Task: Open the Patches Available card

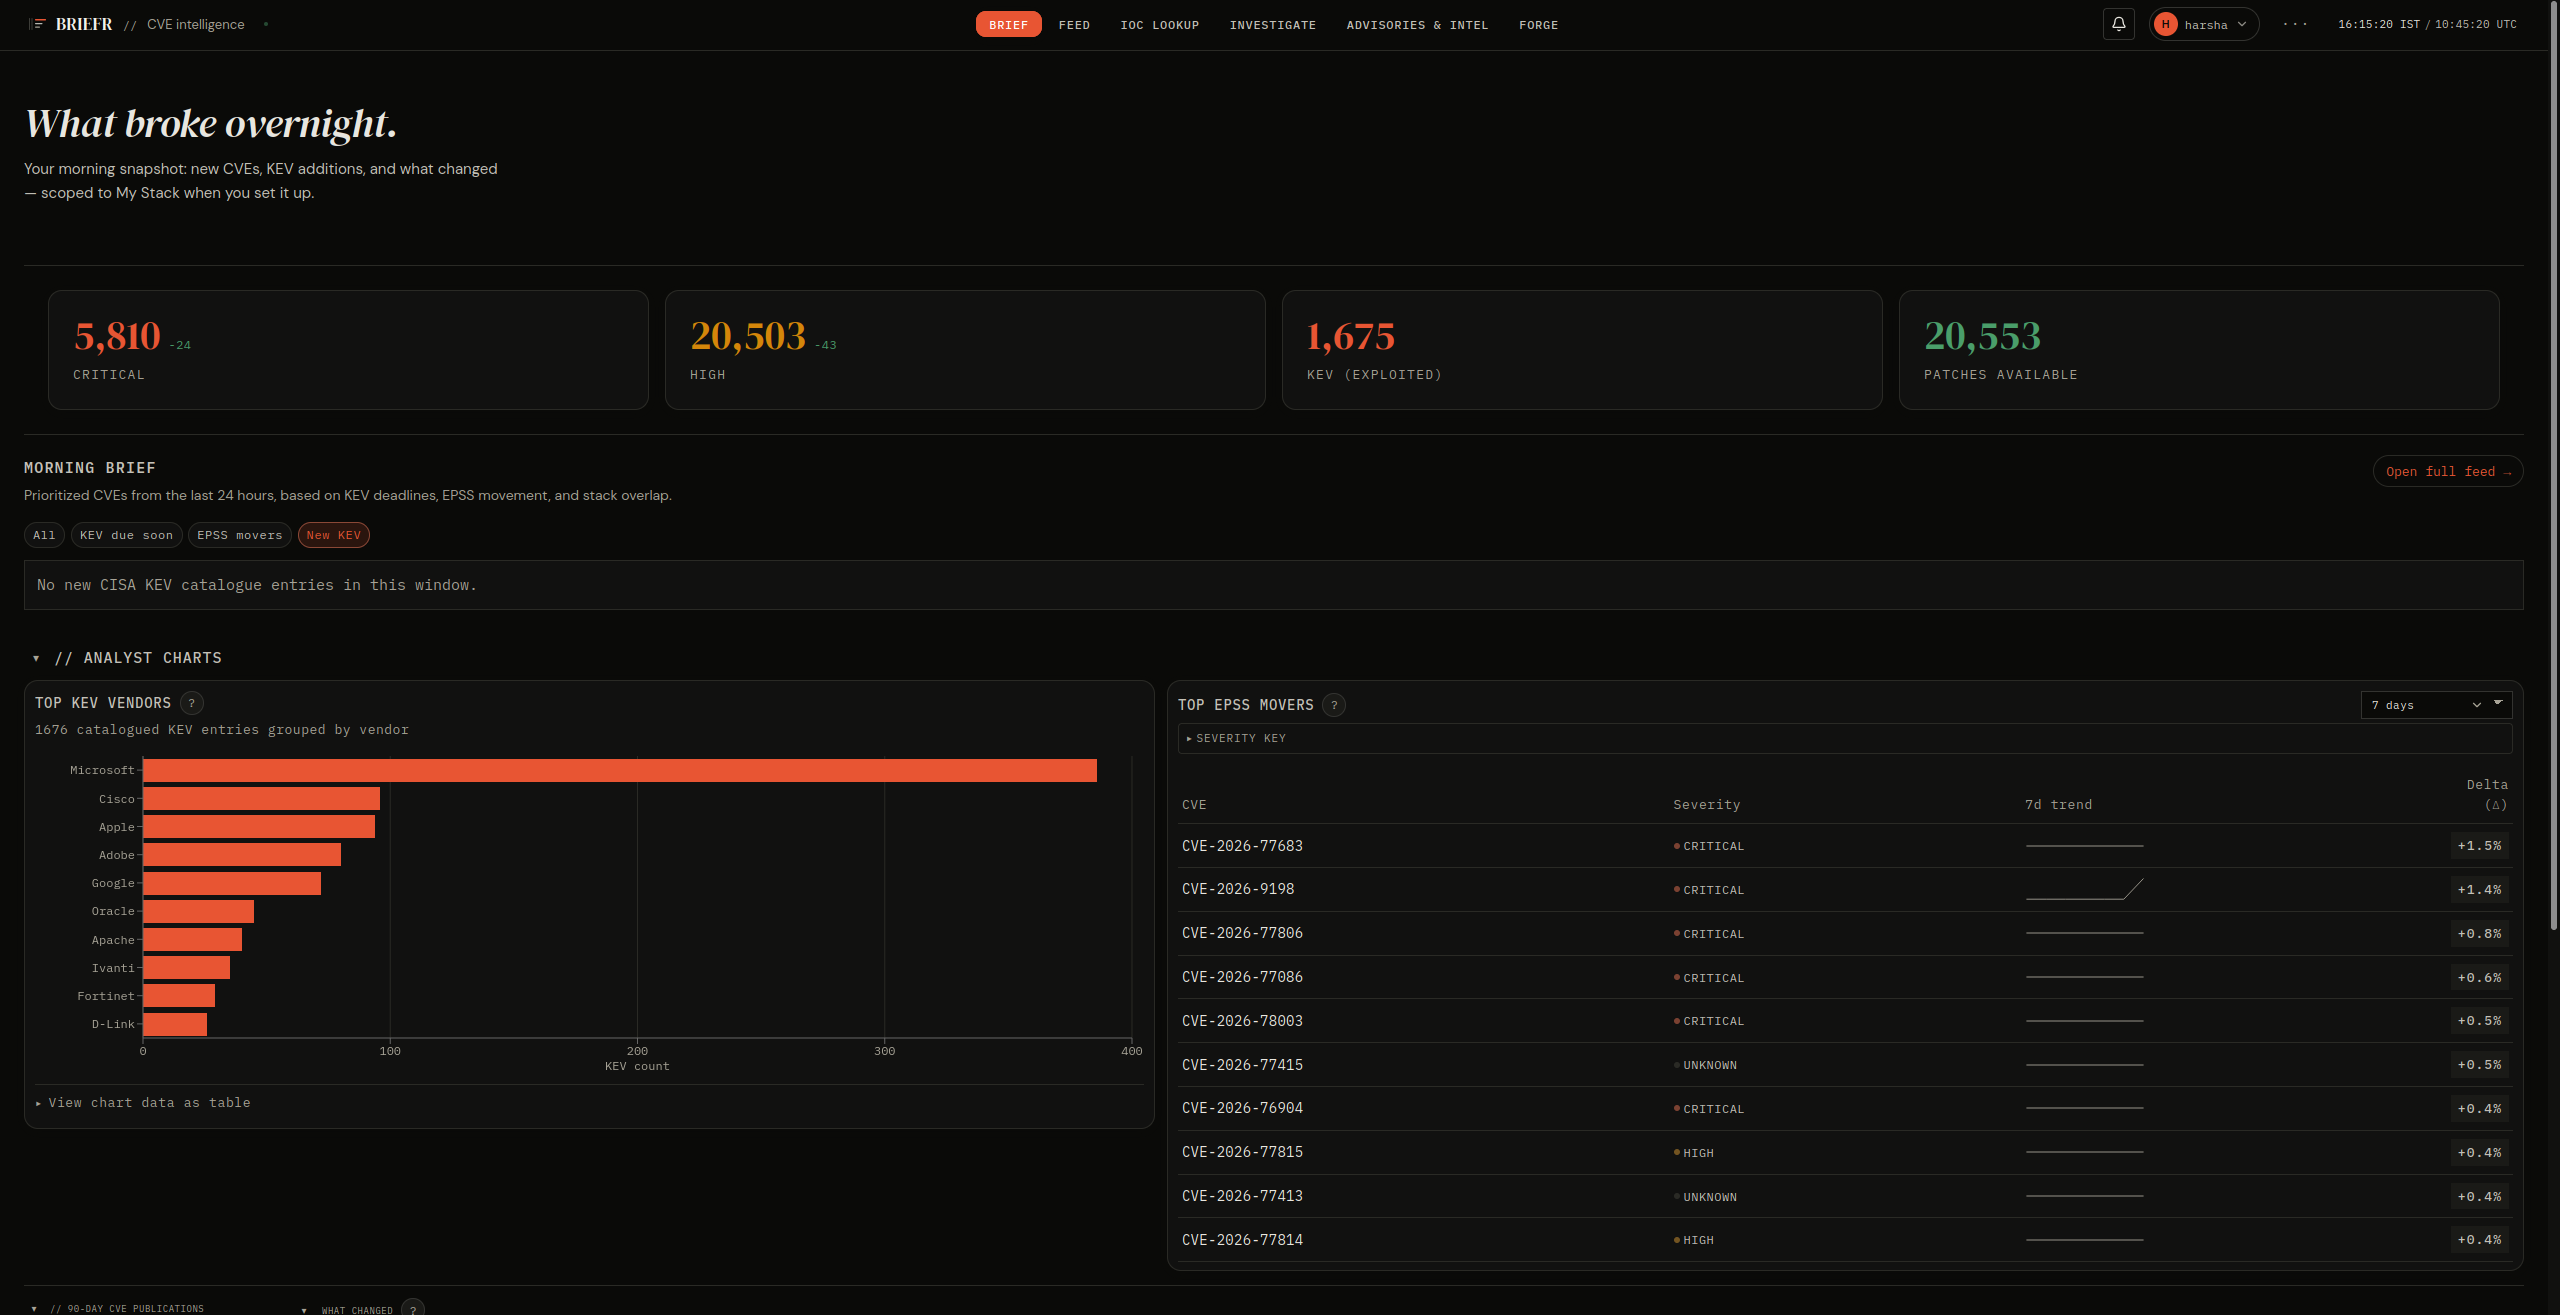Action: pos(2199,350)
